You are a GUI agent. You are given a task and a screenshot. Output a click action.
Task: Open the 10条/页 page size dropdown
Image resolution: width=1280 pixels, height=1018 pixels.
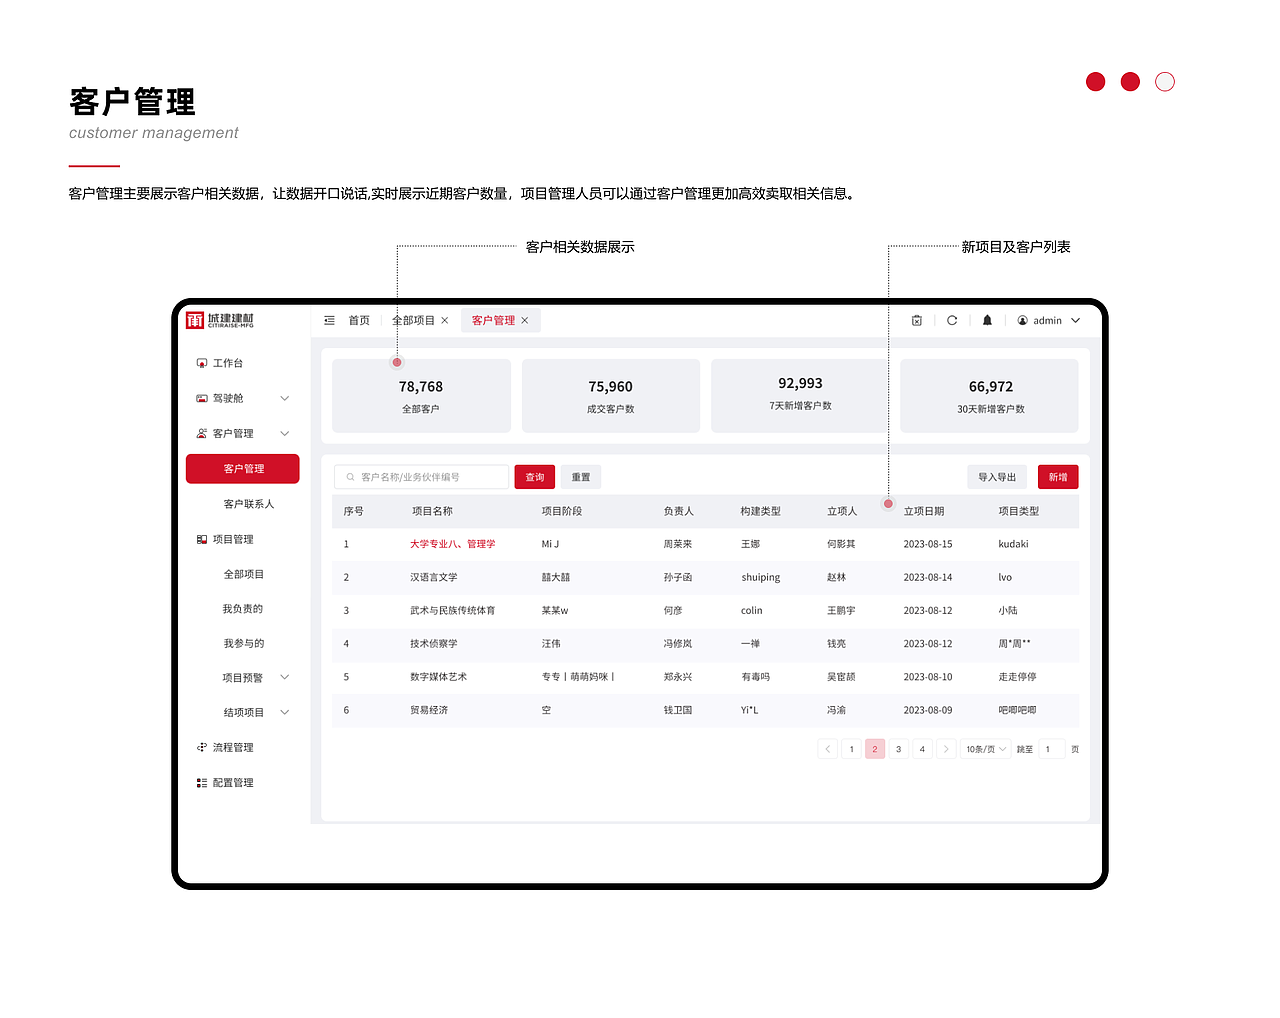(x=985, y=748)
